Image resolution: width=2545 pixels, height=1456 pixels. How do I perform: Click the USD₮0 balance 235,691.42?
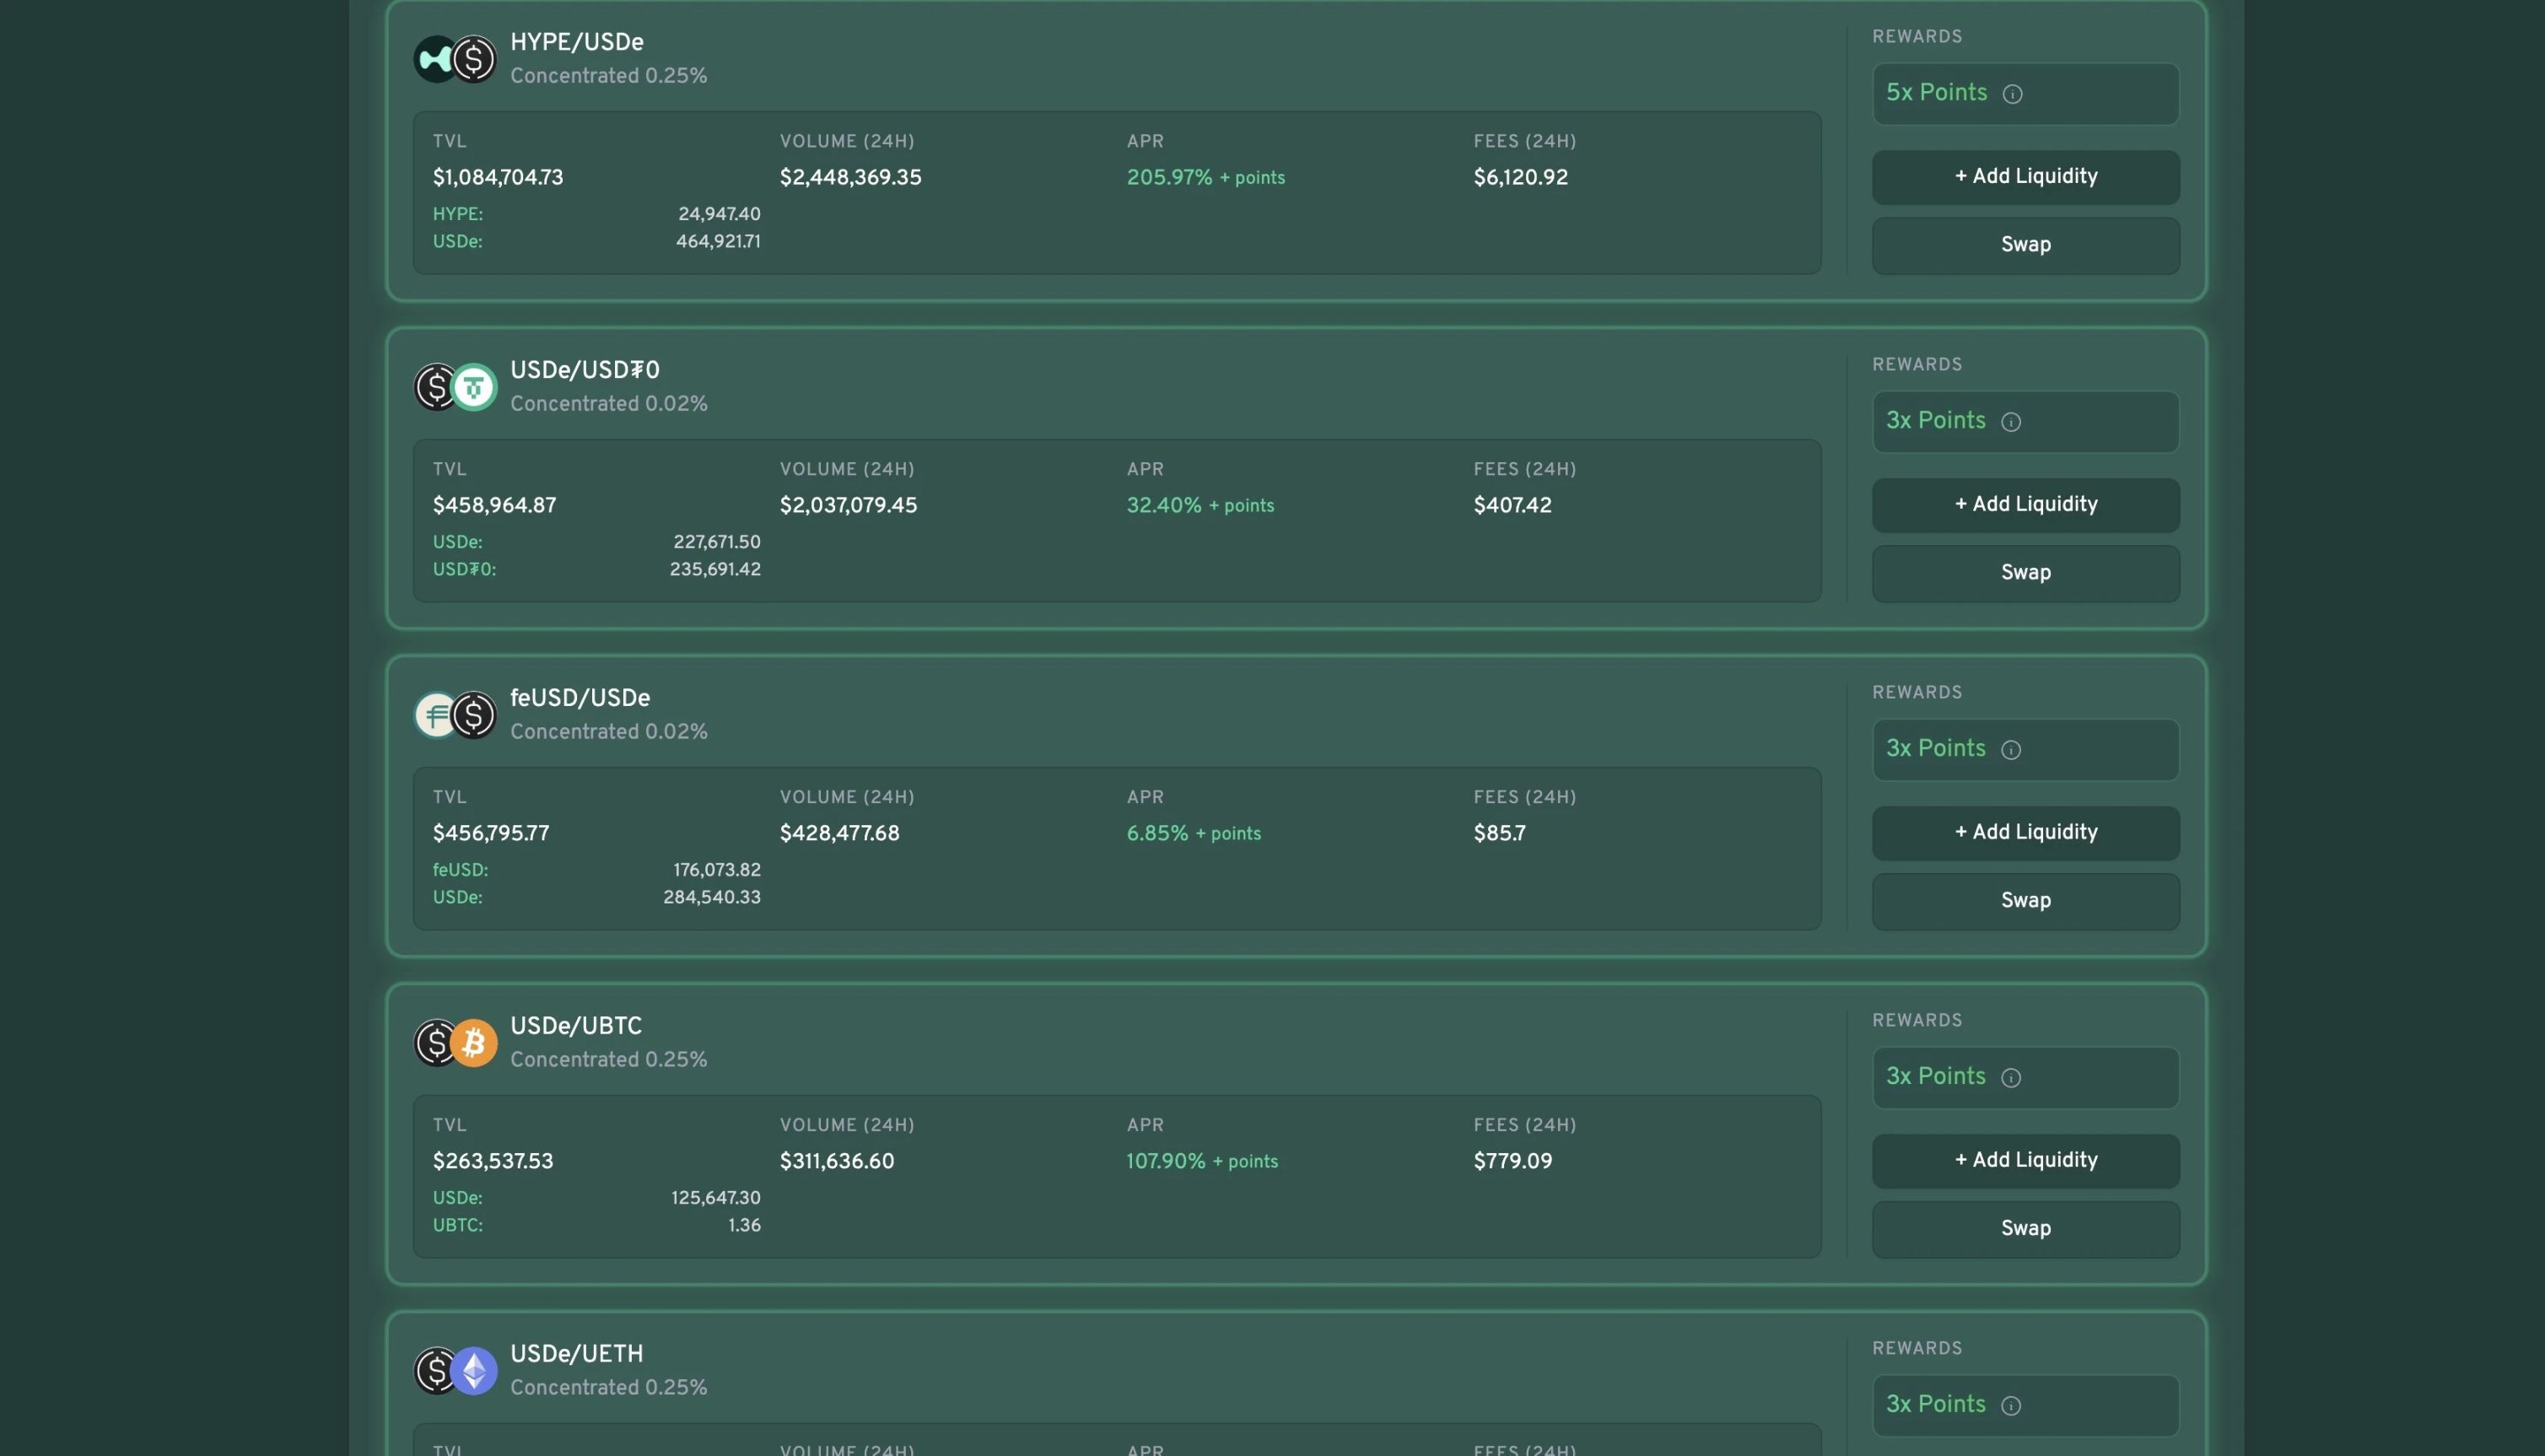click(715, 570)
